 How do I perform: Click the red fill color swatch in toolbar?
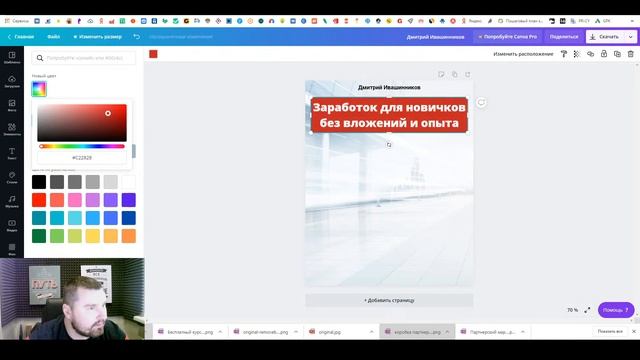[x=153, y=54]
